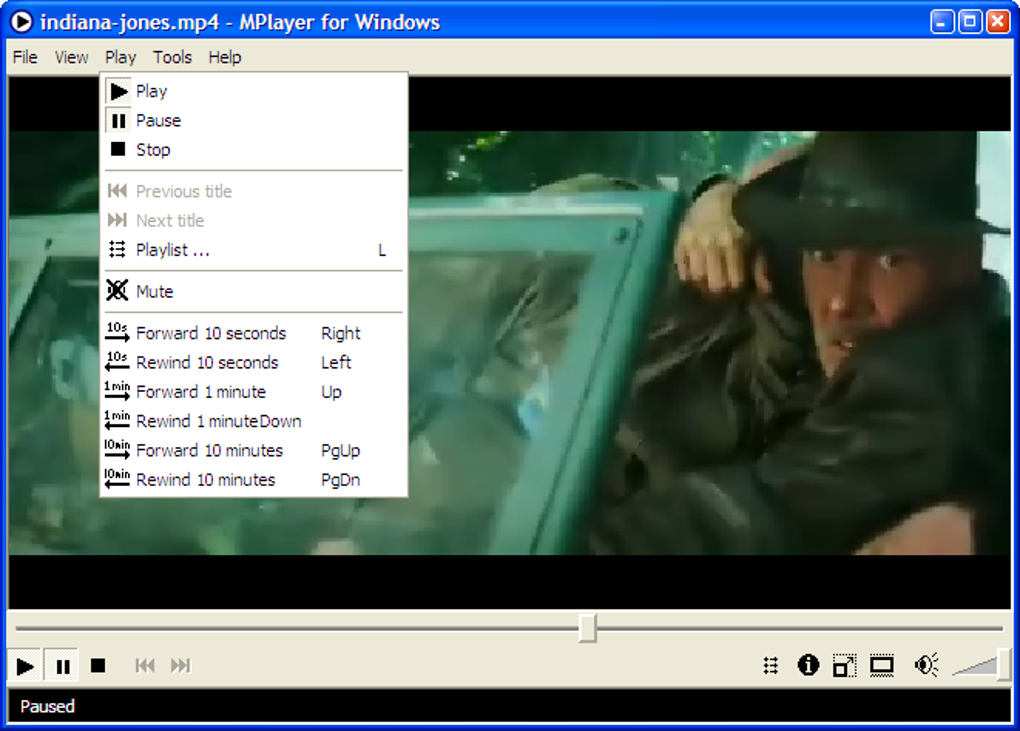The width and height of the screenshot is (1020, 731).
Task: Click Previous title icon in bottom toolbar
Action: coord(145,666)
